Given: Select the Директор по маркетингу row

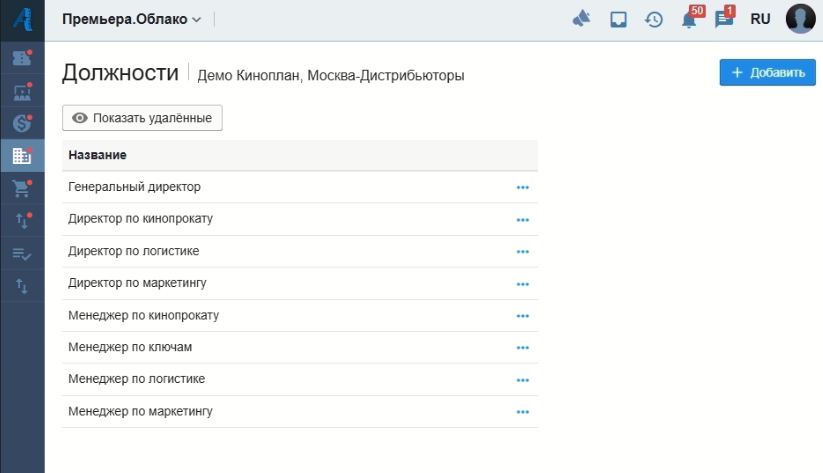Looking at the screenshot, I should (137, 283).
